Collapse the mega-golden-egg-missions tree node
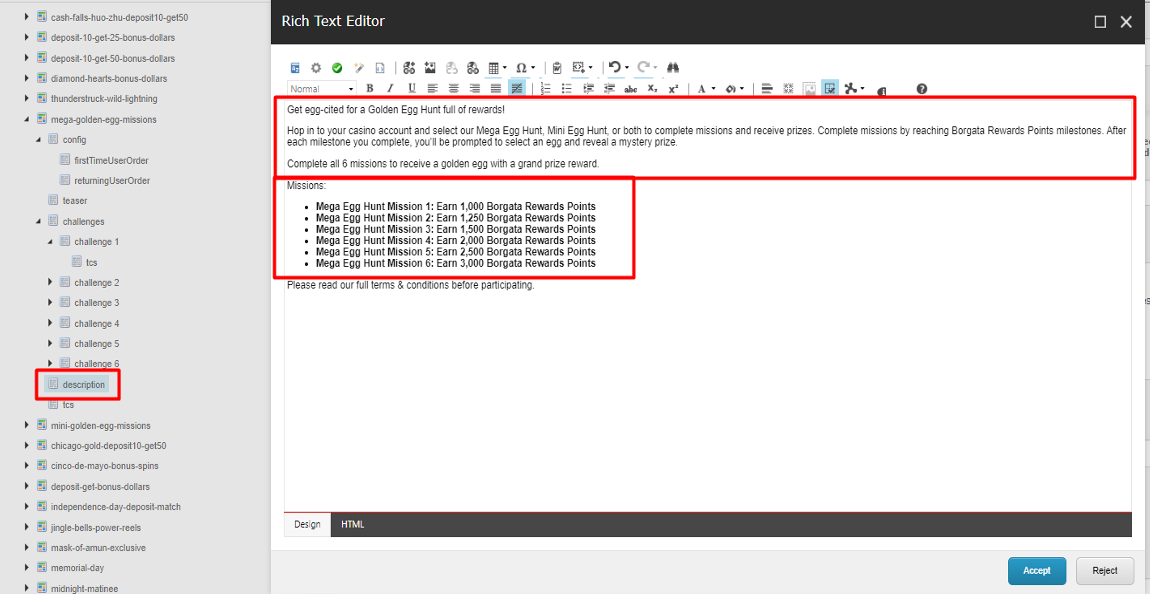Screen dimensions: 1150x594 coord(27,119)
